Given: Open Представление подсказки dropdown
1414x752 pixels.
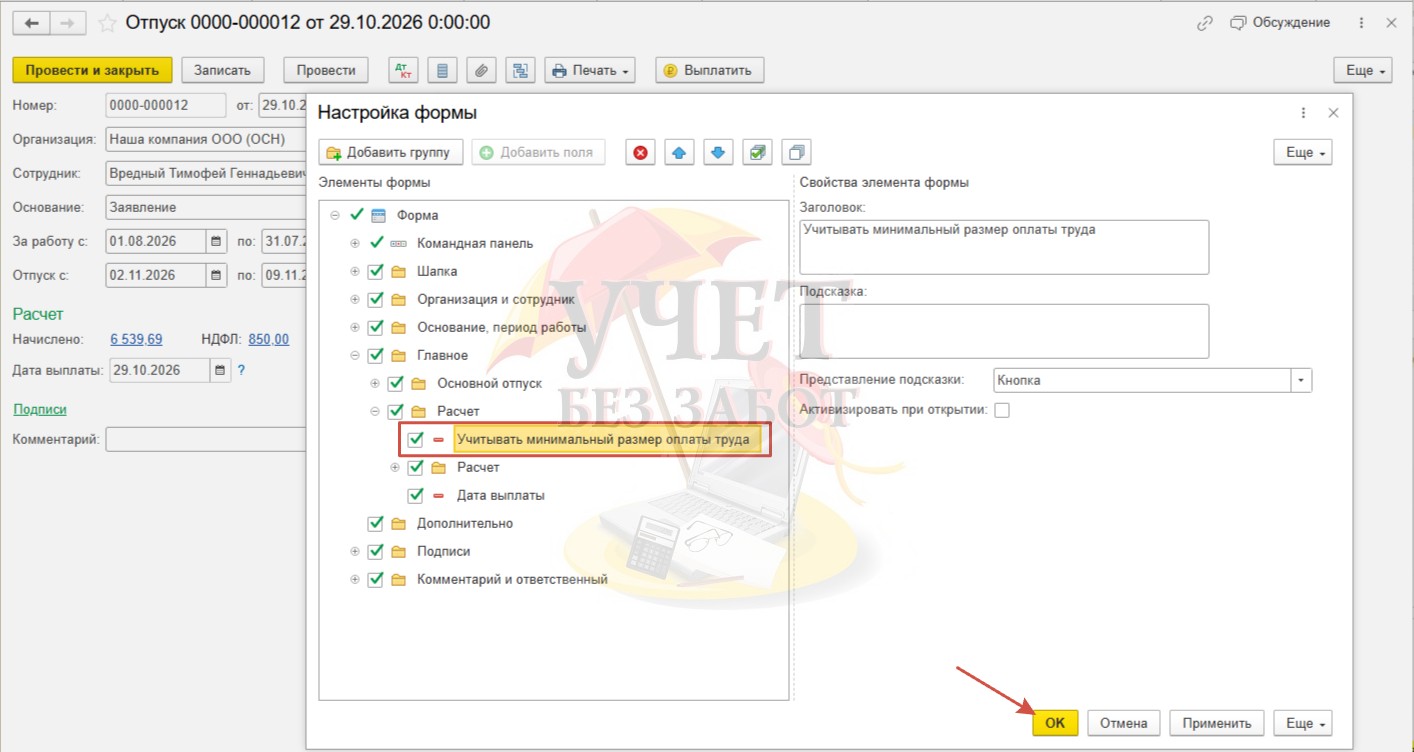Looking at the screenshot, I should coord(1301,381).
